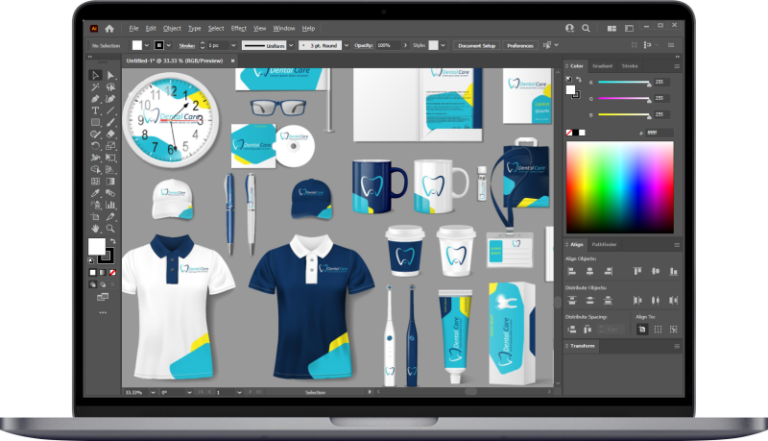The image size is (768, 441).
Task: Toggle Draw Normal mode in toolbar
Action: pos(93,284)
